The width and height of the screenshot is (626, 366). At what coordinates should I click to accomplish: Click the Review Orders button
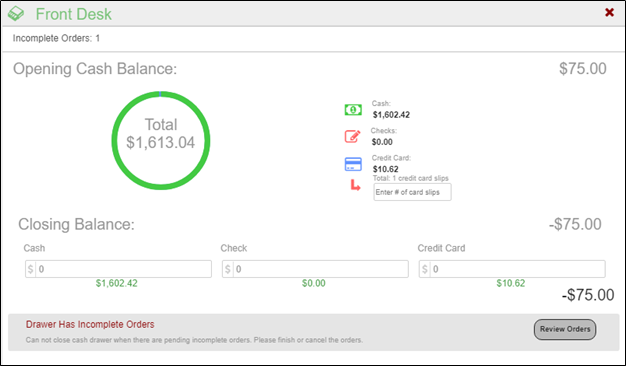click(x=565, y=329)
